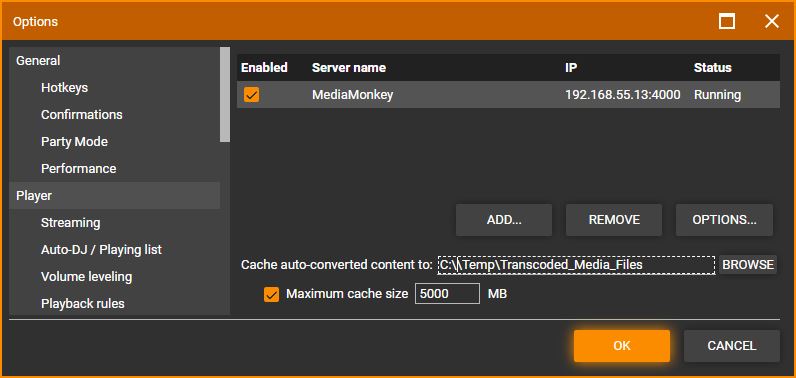This screenshot has width=796, height=378.
Task: Click the left panel scrollbar thumb
Action: [x=225, y=95]
